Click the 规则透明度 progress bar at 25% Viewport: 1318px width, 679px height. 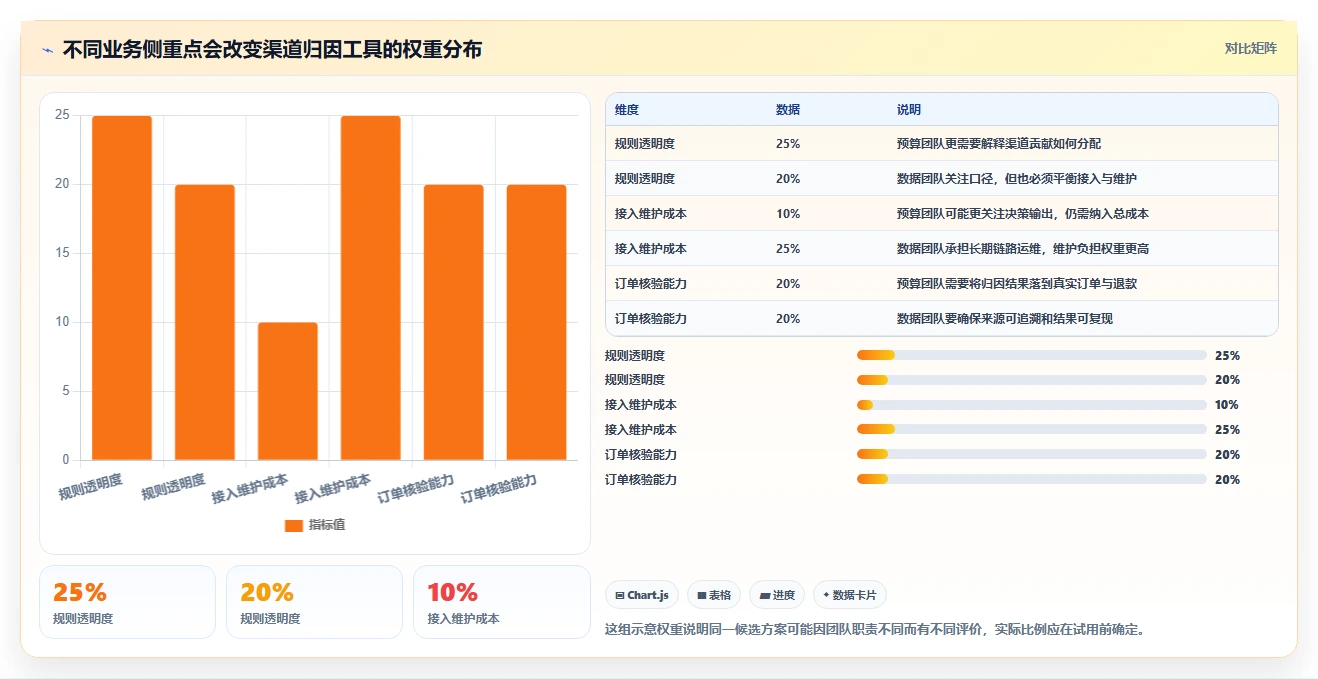coord(1032,355)
